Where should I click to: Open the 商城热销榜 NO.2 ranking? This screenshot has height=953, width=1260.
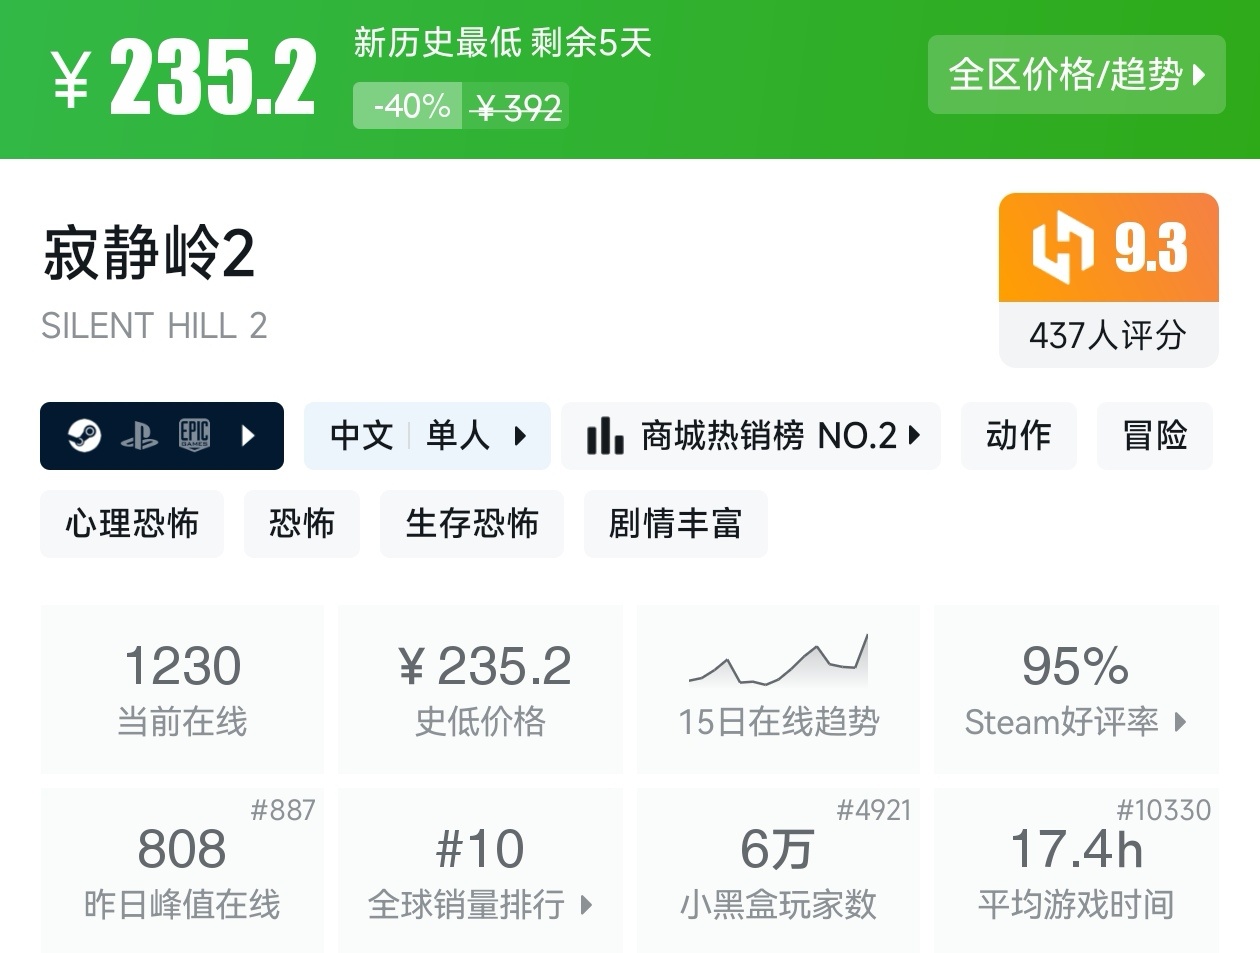[x=751, y=435]
